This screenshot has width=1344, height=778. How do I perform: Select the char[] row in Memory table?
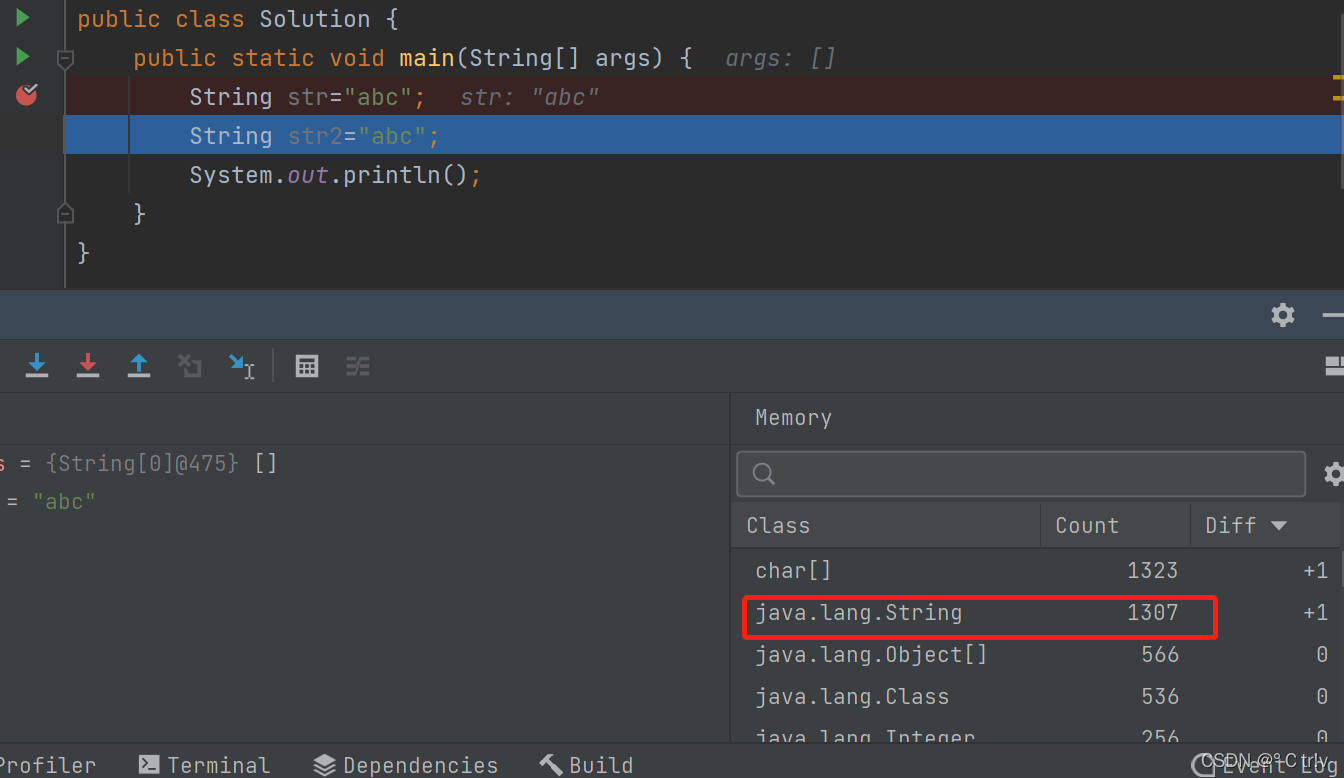coord(1035,571)
